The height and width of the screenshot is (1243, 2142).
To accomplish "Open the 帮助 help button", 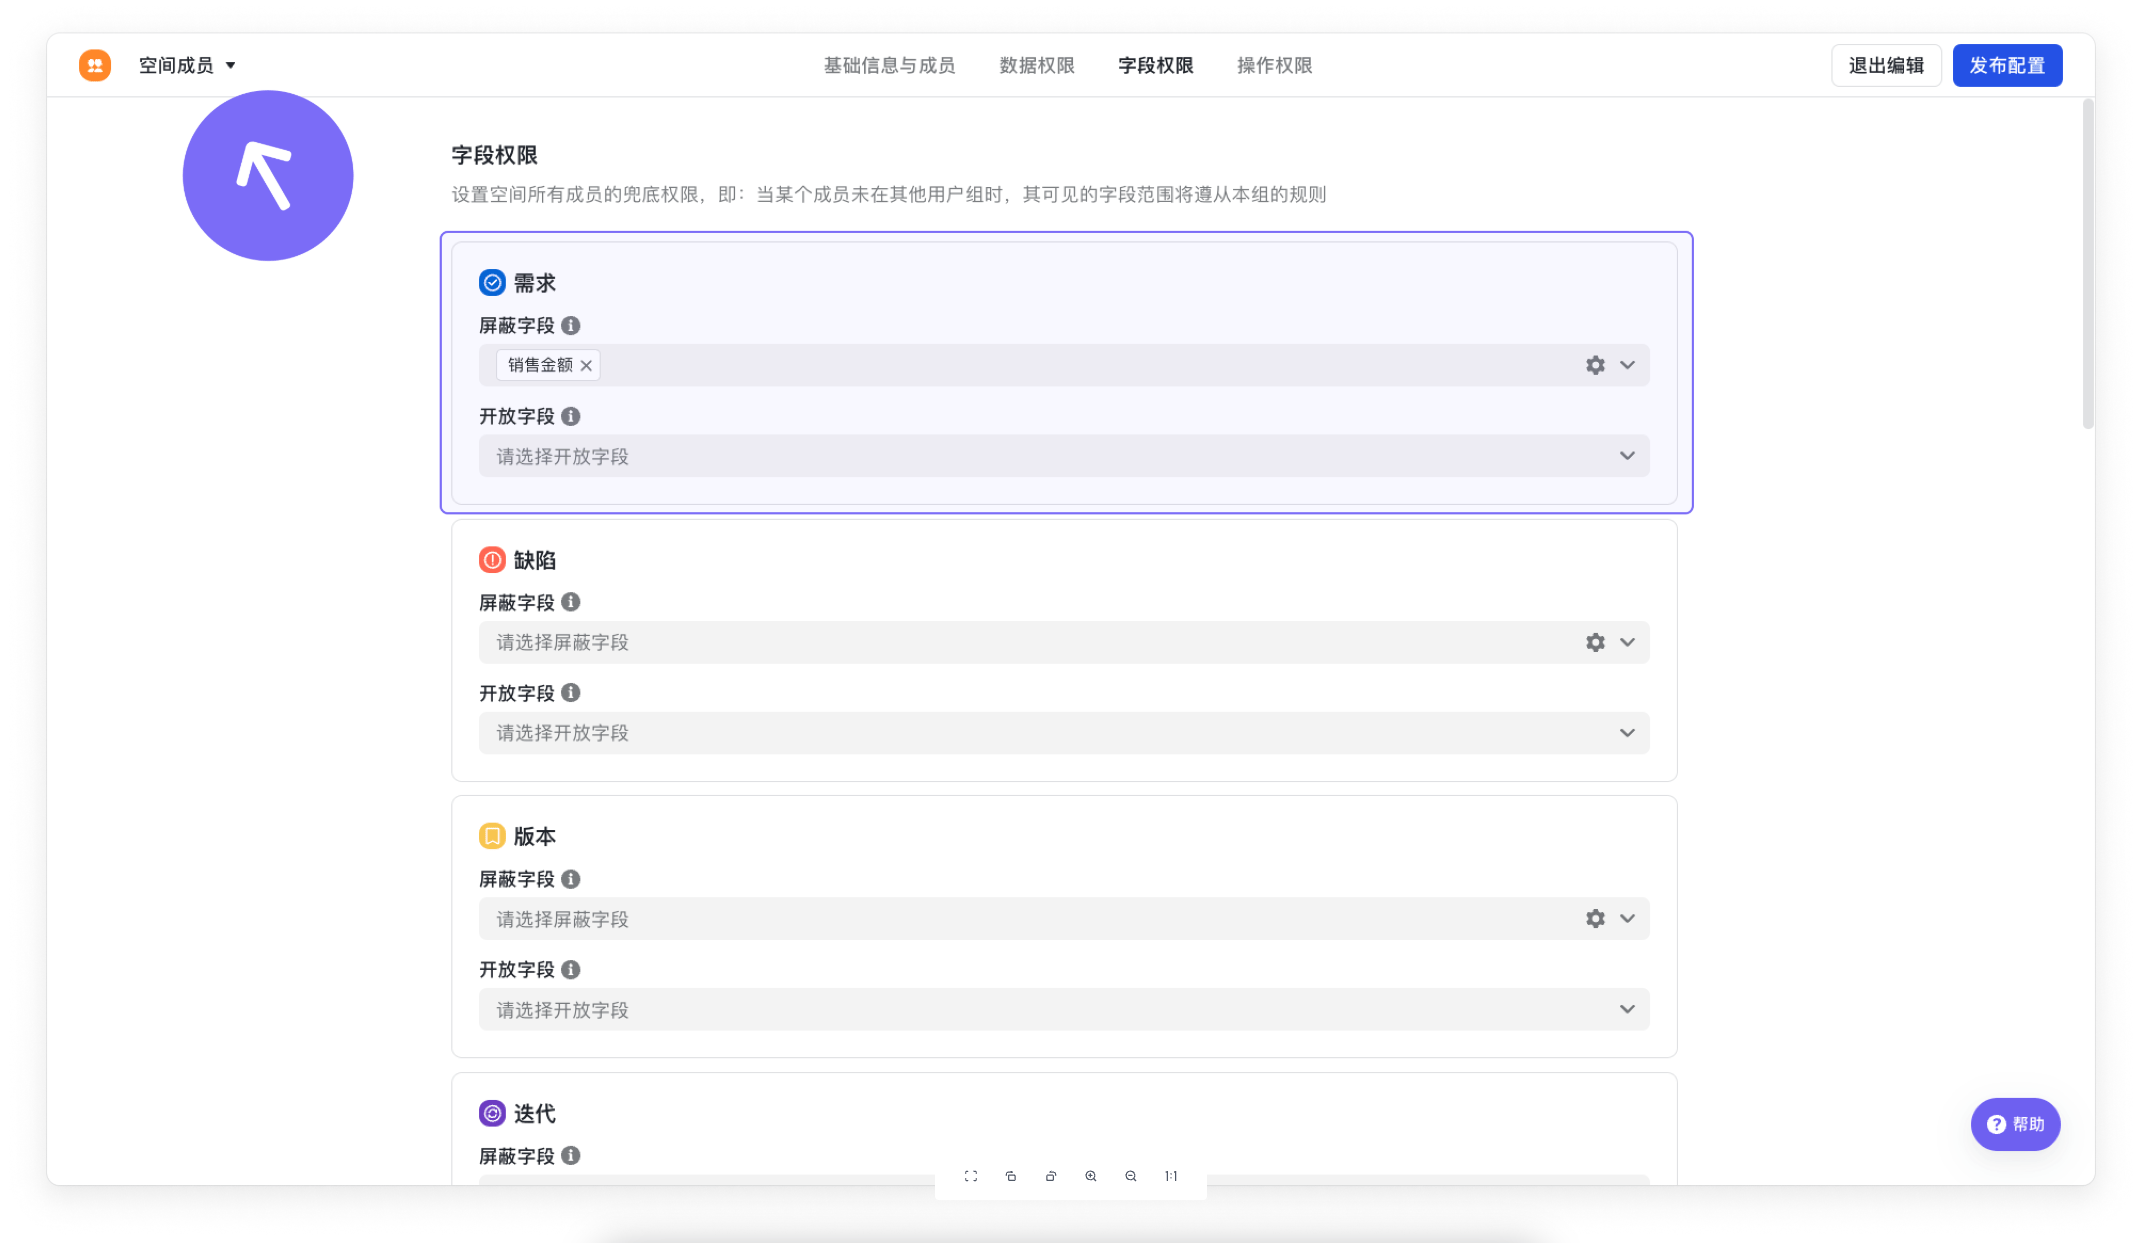I will point(2015,1124).
